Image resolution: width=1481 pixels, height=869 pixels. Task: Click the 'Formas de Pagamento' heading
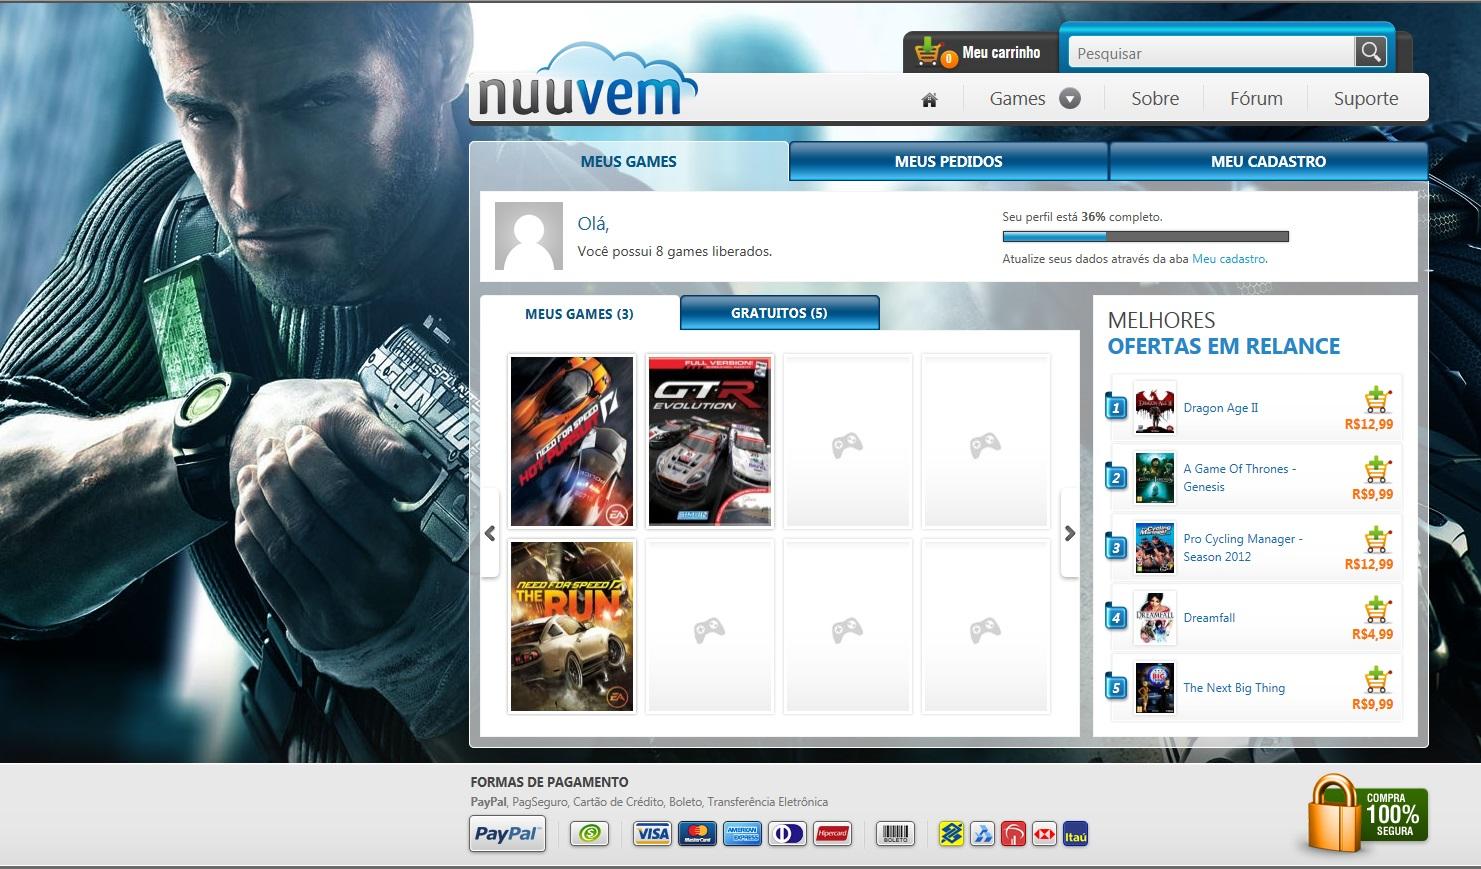549,782
